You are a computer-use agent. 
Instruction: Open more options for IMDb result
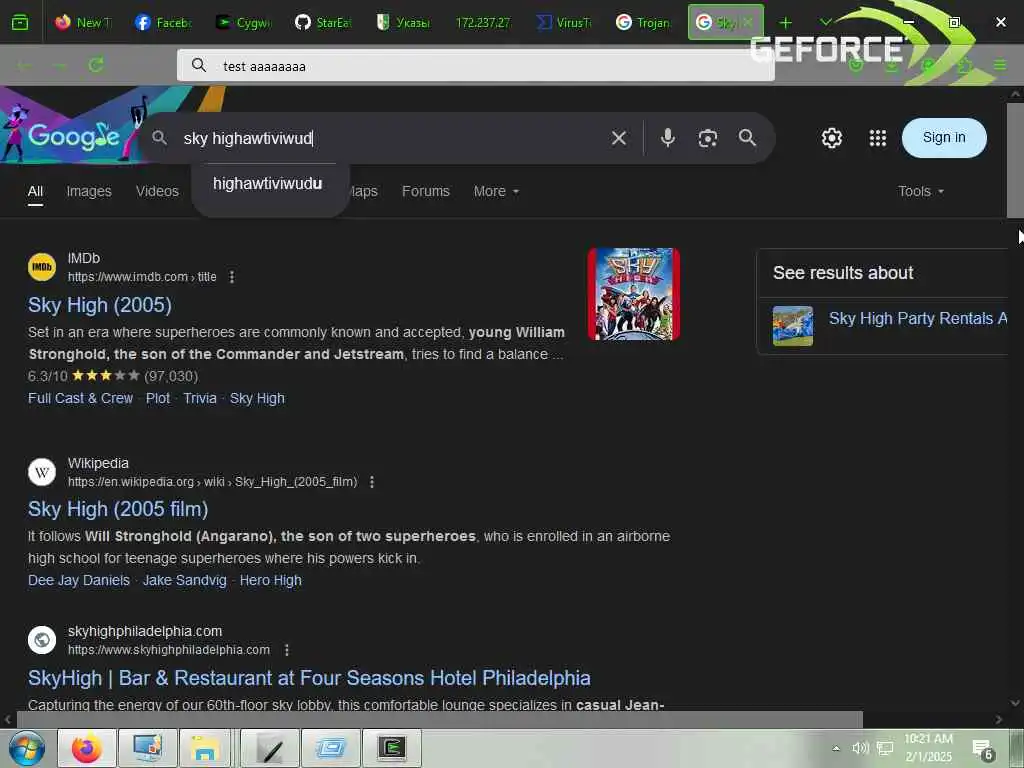pos(232,277)
